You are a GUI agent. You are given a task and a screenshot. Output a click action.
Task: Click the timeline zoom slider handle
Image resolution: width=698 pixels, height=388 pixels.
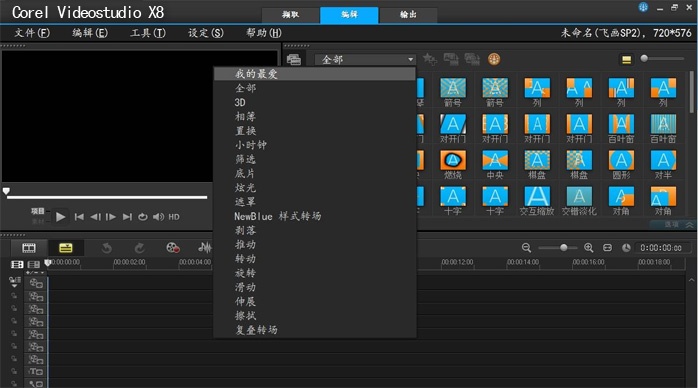point(564,247)
